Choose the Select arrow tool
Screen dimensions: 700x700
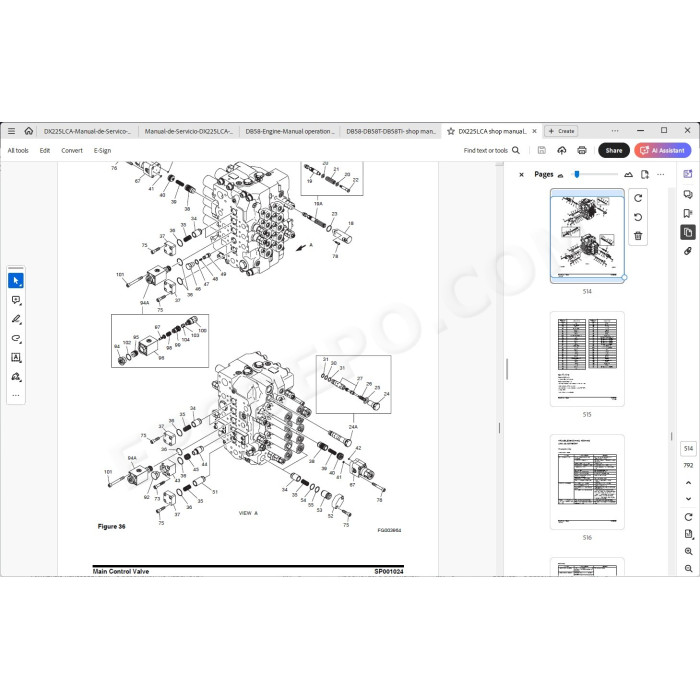point(16,281)
